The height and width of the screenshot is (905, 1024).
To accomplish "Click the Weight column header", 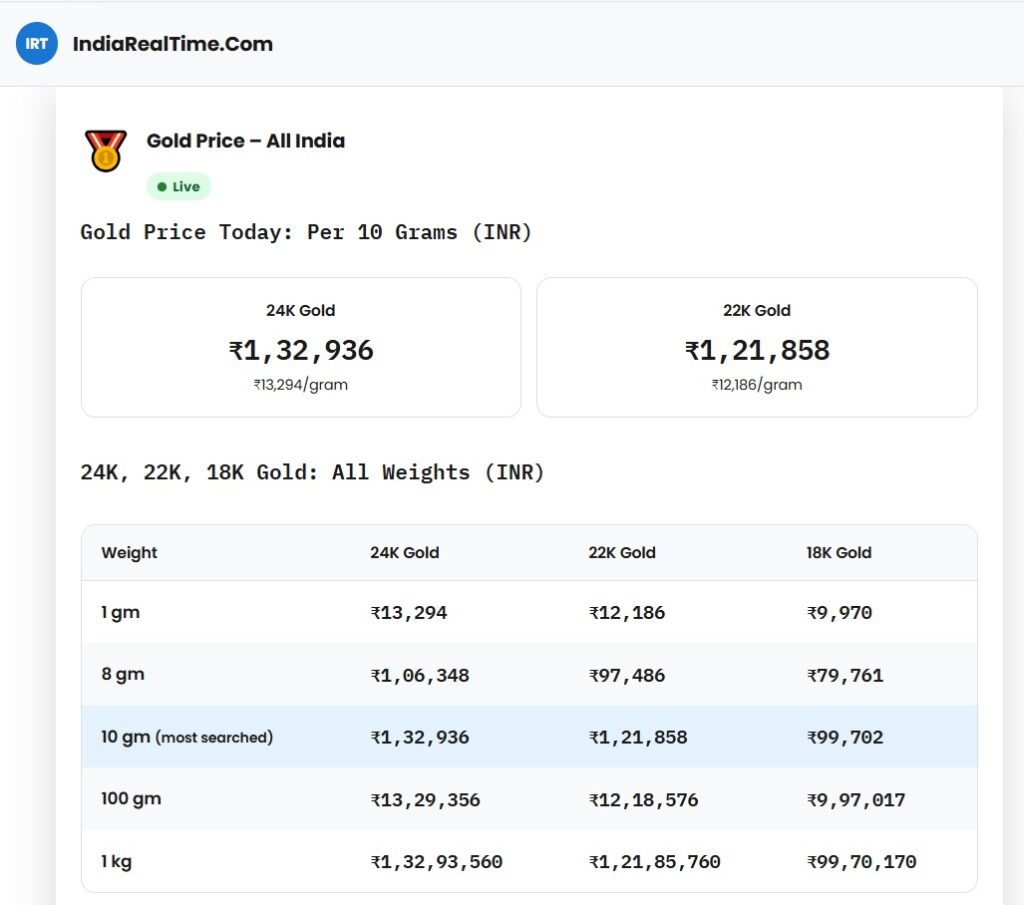I will point(129,552).
